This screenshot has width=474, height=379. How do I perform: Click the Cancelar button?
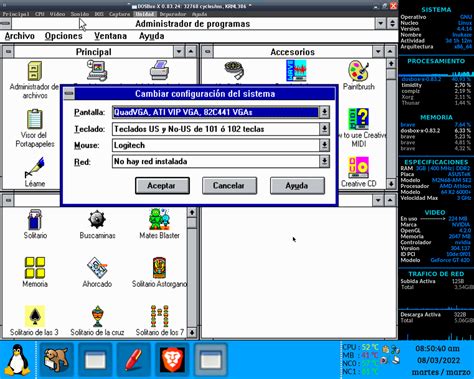229,186
